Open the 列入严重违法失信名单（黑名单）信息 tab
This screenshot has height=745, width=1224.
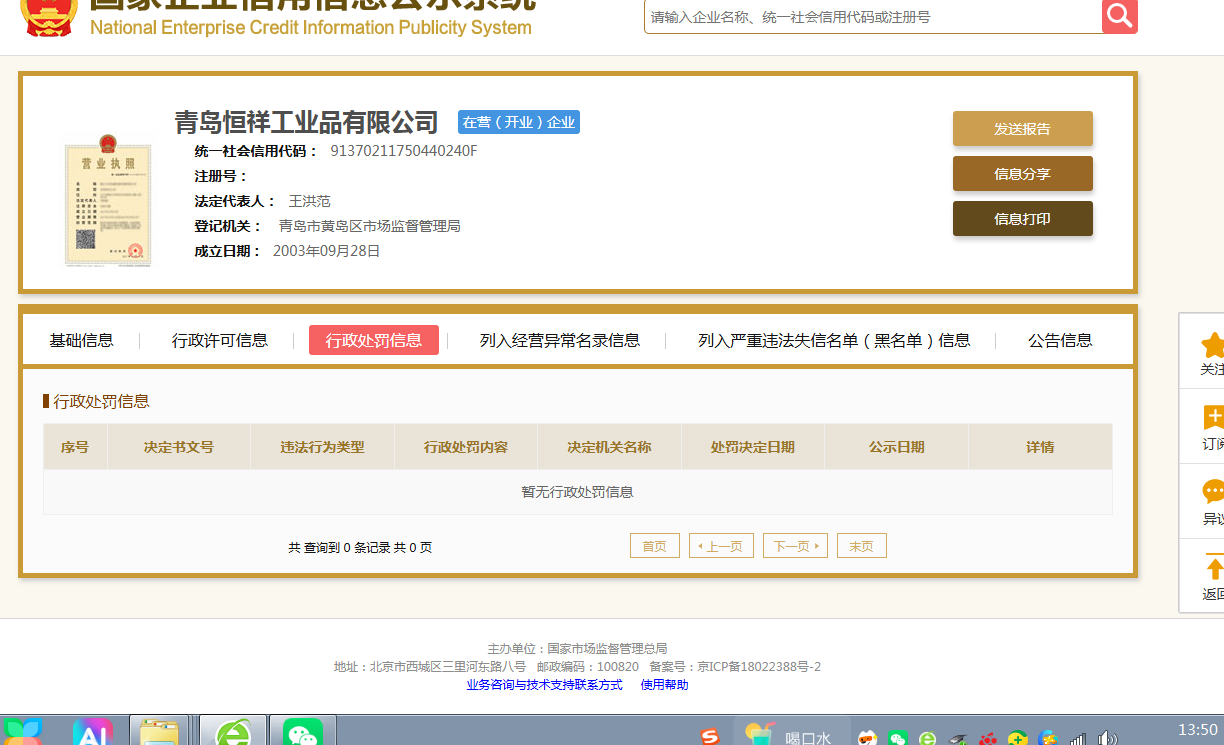(x=834, y=340)
